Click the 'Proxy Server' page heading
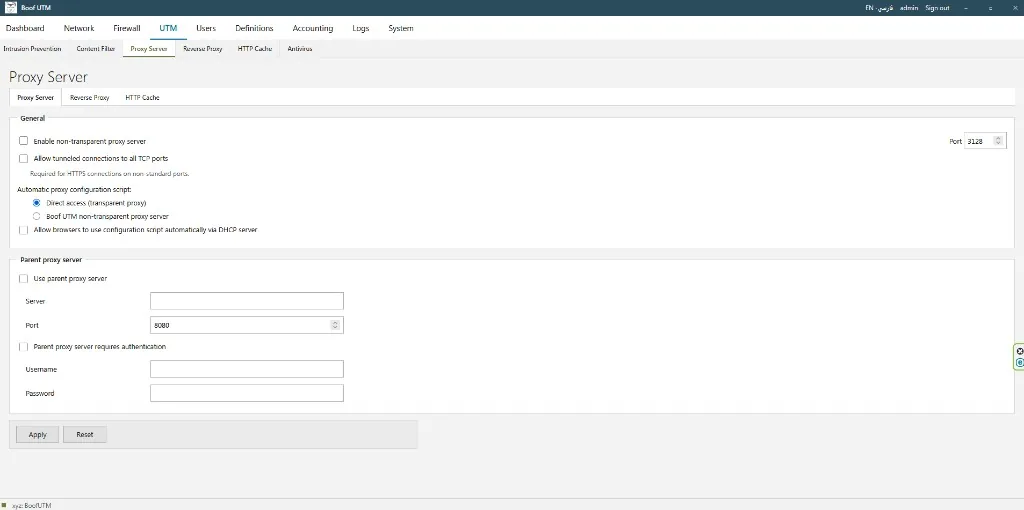 pos(48,77)
